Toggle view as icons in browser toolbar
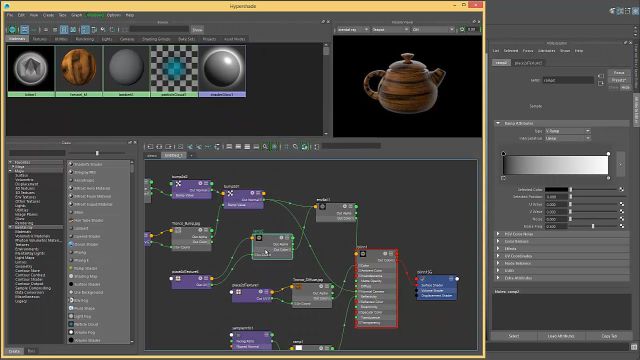This screenshot has width=640, height=360. click(x=24, y=30)
